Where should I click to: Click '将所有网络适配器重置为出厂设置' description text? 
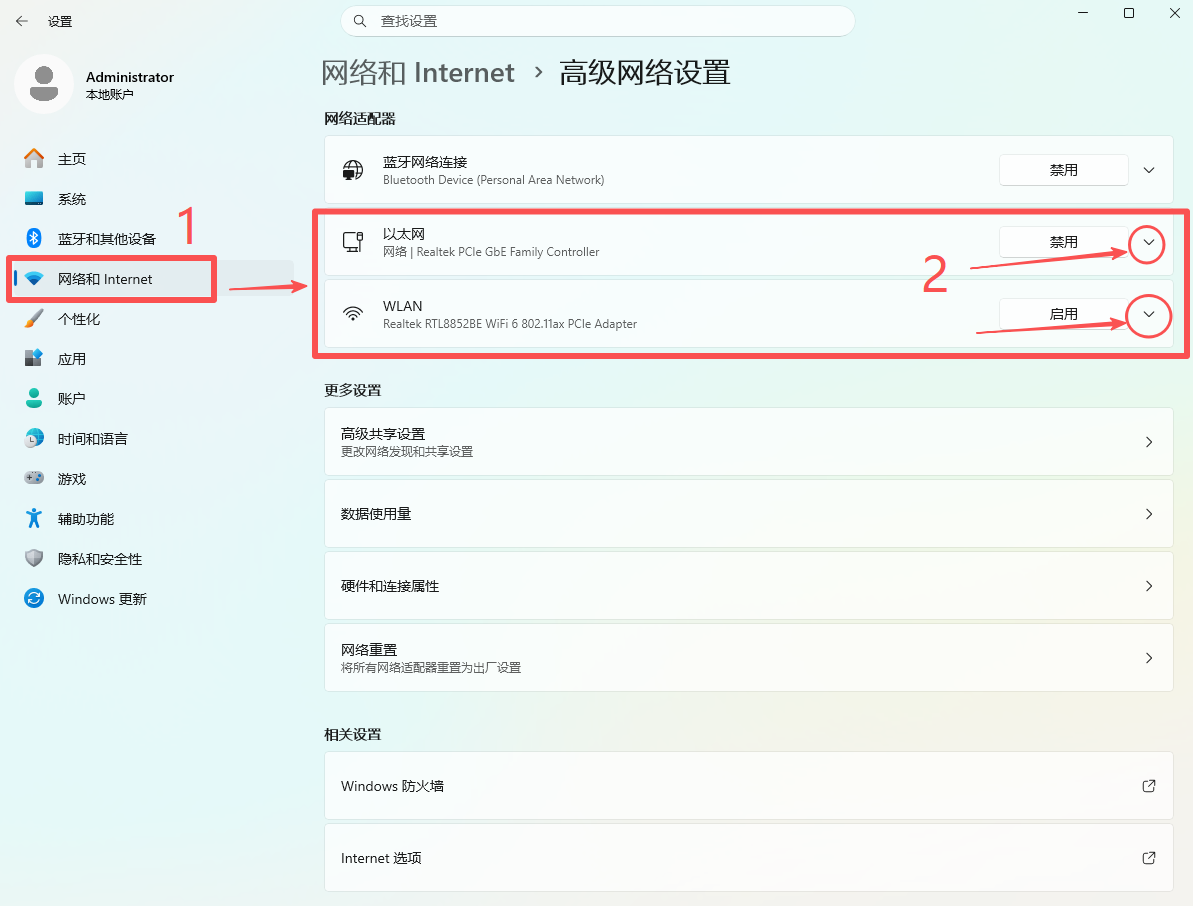[x=431, y=668]
